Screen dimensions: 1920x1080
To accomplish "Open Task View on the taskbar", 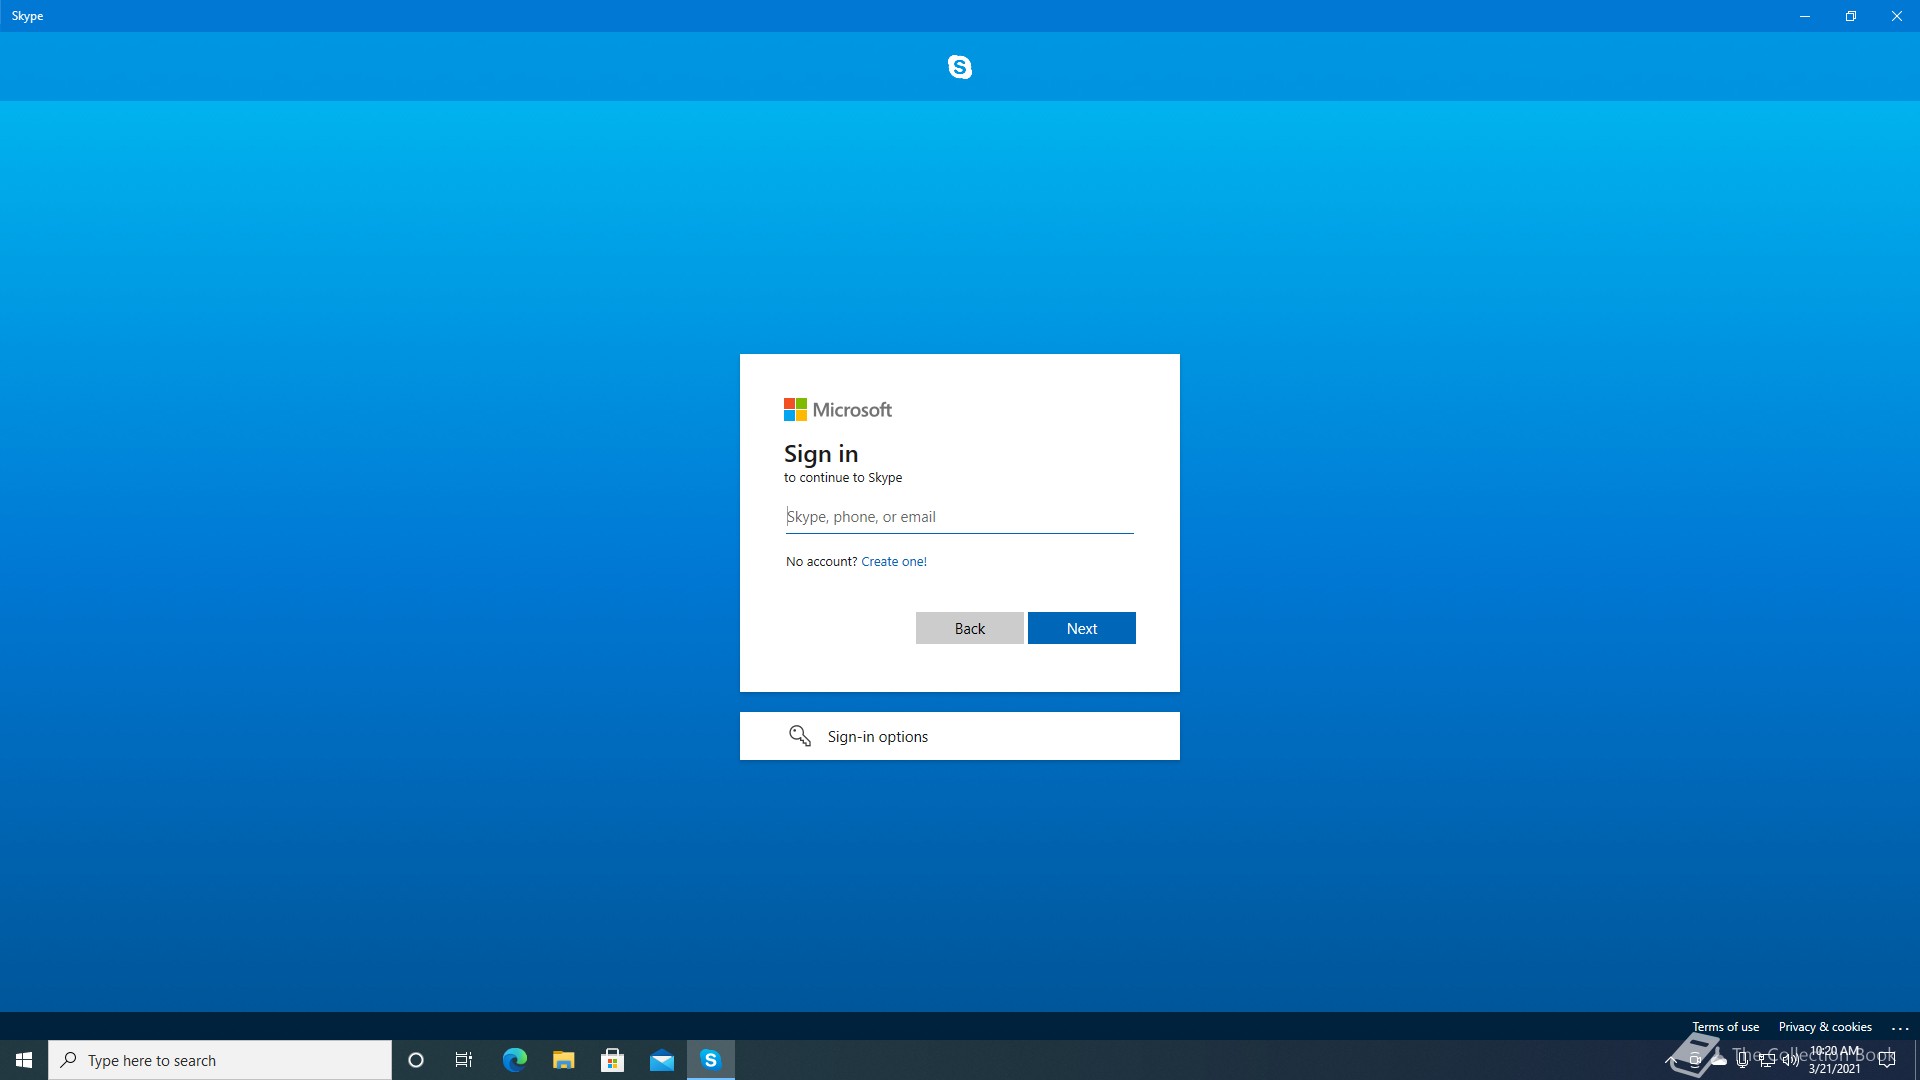I will 464,1060.
